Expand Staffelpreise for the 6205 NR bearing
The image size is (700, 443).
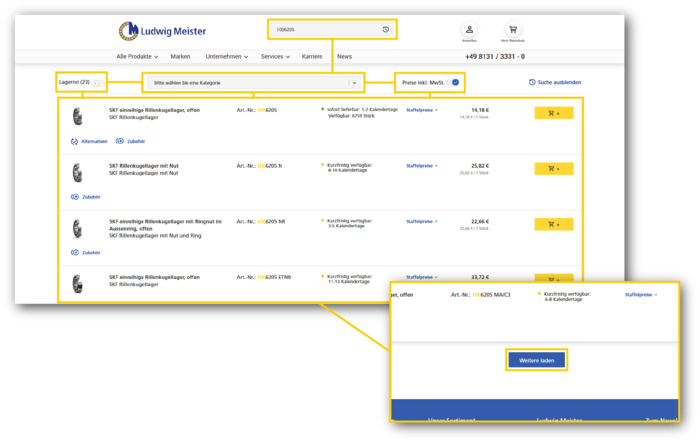click(421, 221)
